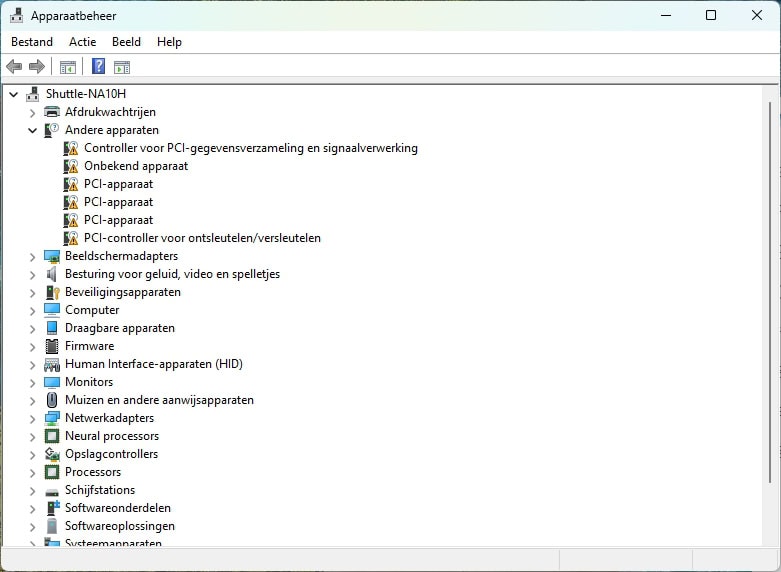
Task: Open the Bestand menu
Action: click(x=32, y=42)
